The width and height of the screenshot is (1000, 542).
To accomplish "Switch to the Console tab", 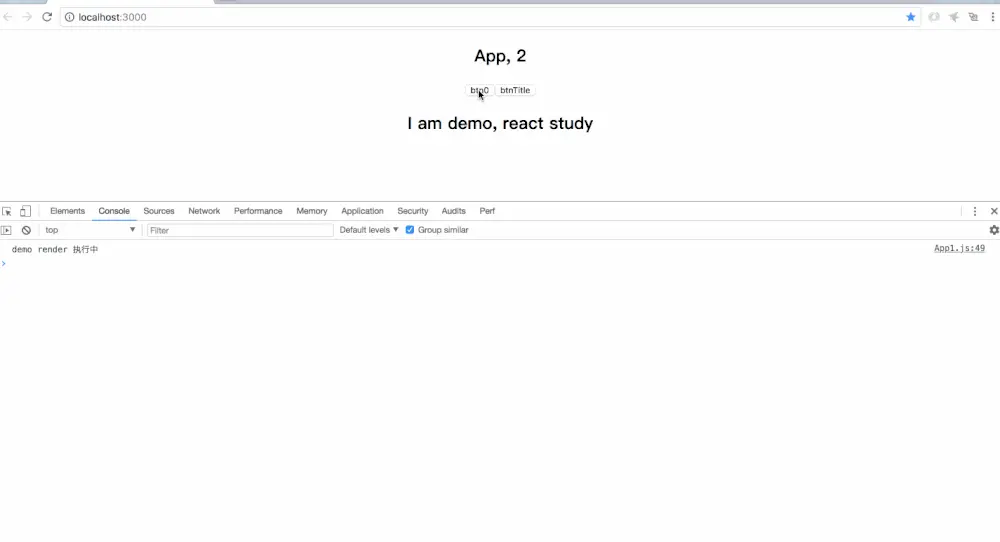I will [x=114, y=211].
